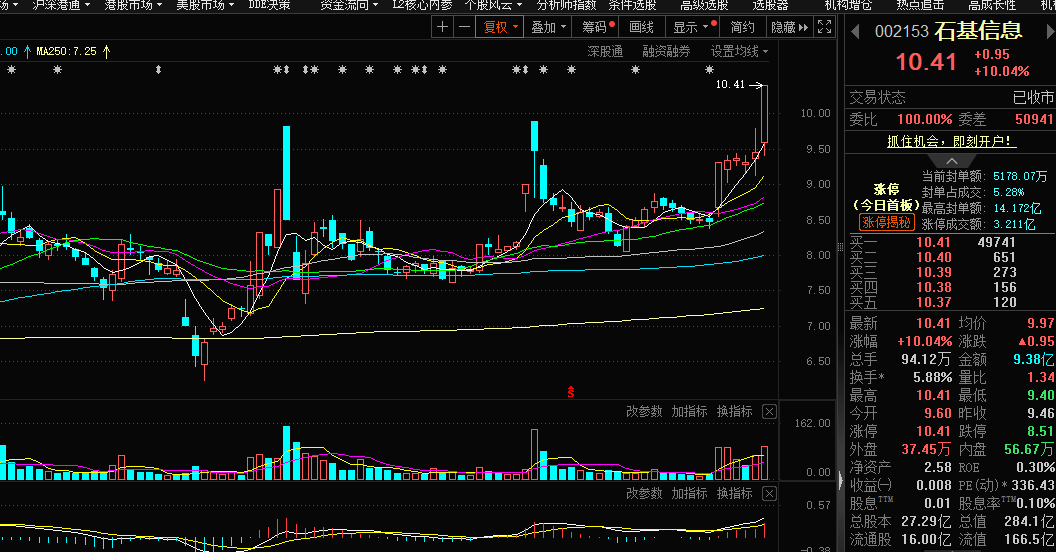Toggle 简约 simplified view mode
The image size is (1056, 552).
tap(743, 28)
